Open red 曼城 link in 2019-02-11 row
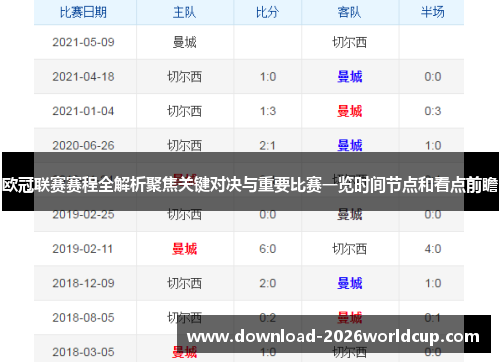This screenshot has height=362, width=500. click(184, 249)
